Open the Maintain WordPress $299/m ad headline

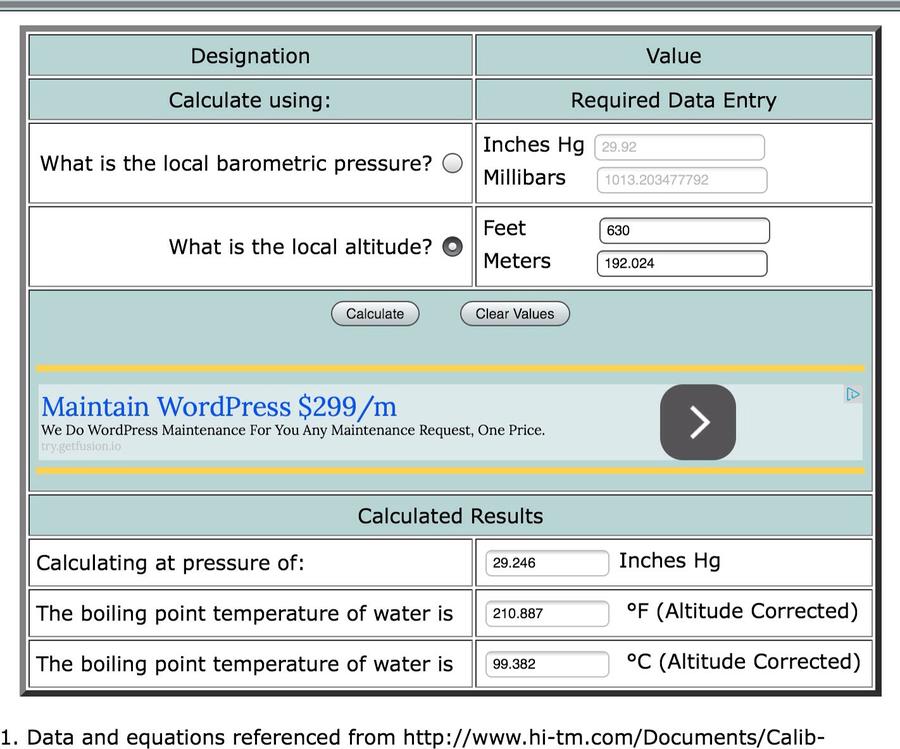(x=219, y=407)
